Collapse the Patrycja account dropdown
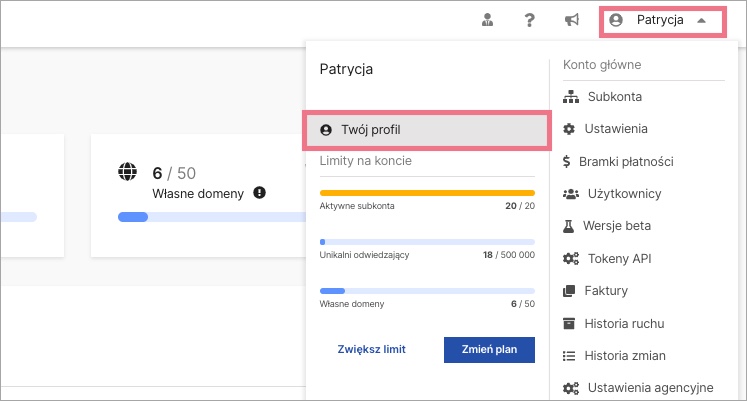 663,21
